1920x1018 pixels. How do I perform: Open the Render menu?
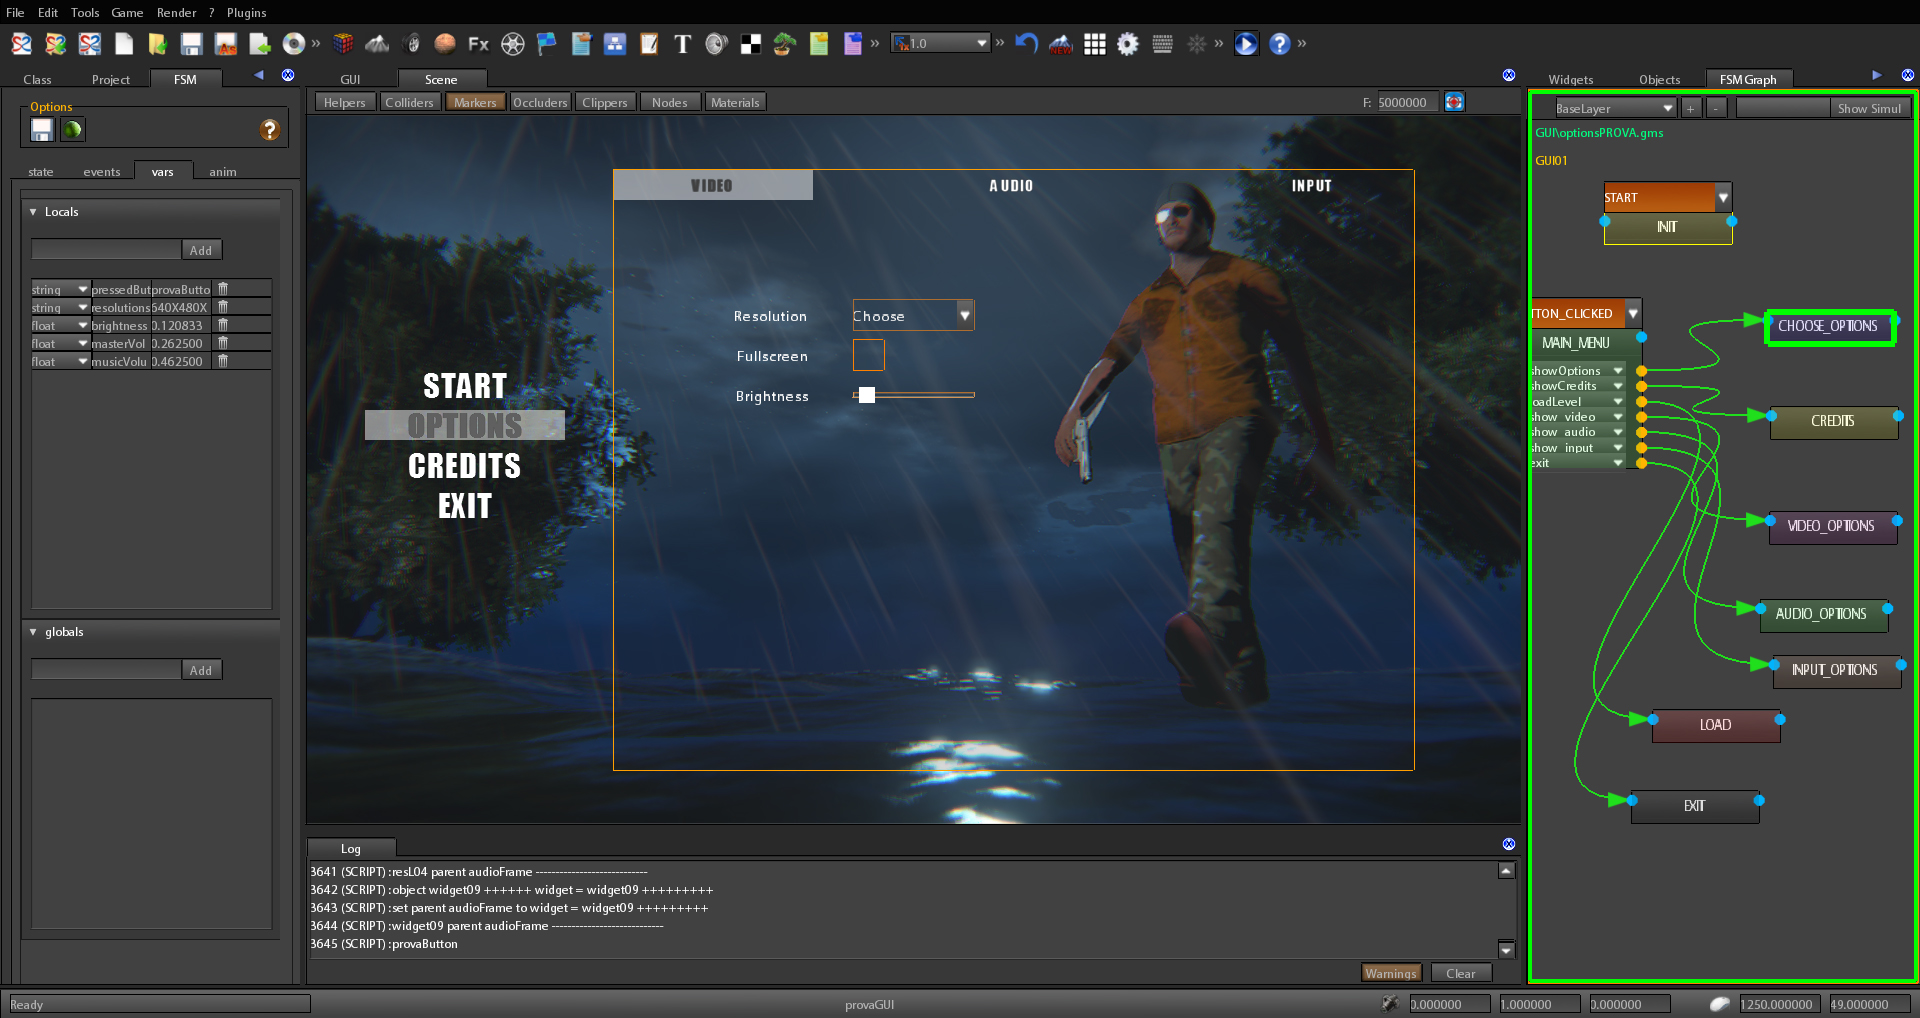(177, 12)
